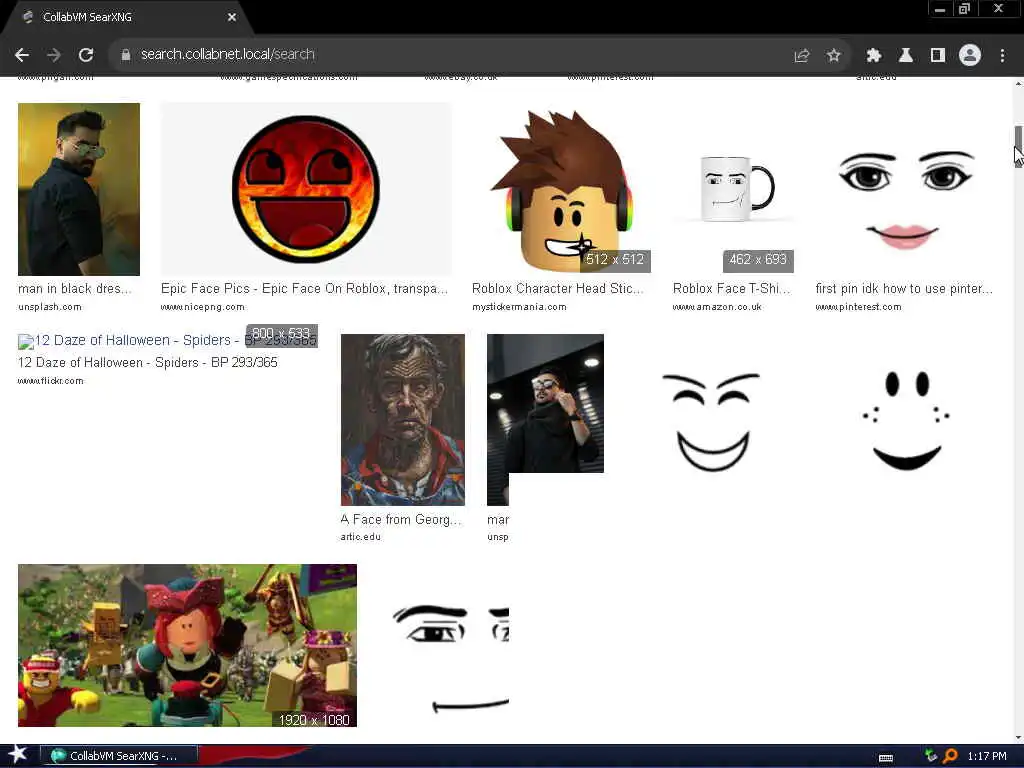This screenshot has height=768, width=1024.
Task: Click the 512 x 512 size badge
Action: 615,260
